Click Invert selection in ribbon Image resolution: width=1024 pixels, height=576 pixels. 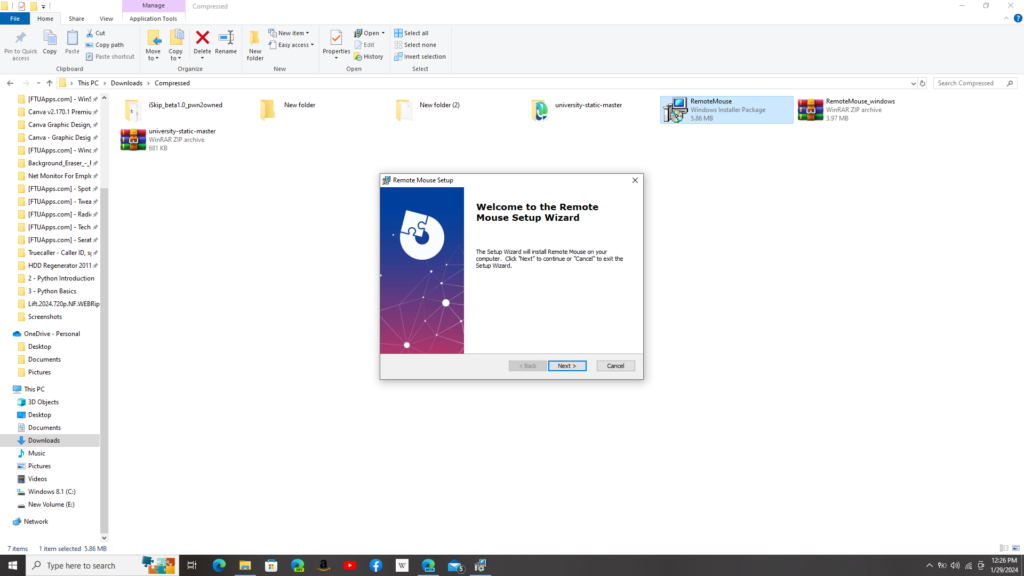[x=420, y=56]
